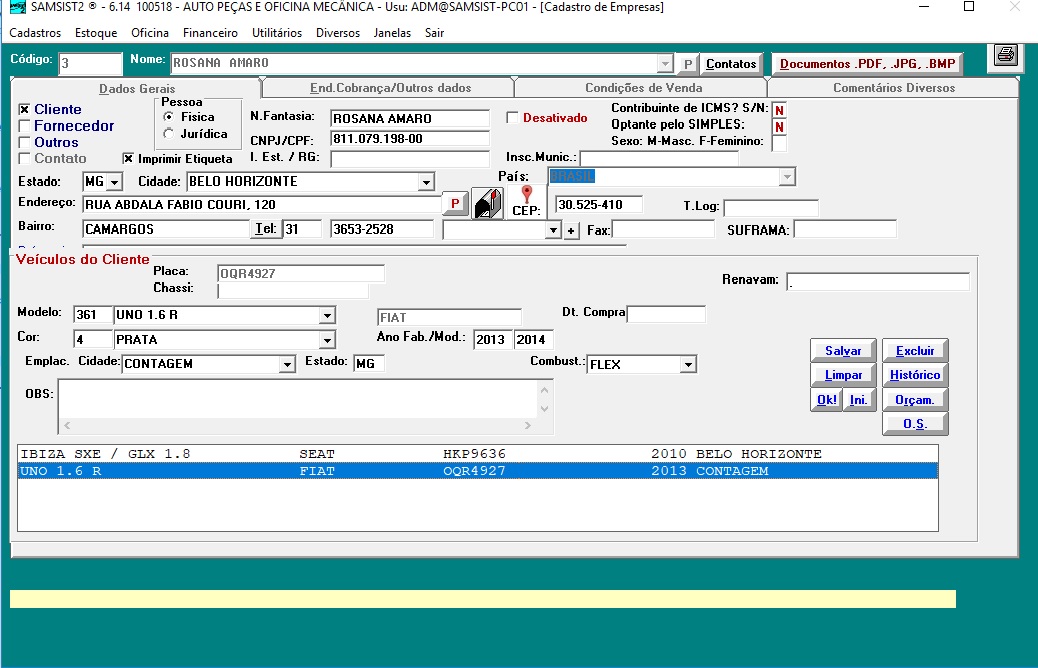
Task: Toggle the Cliente checkbox
Action: click(24, 109)
